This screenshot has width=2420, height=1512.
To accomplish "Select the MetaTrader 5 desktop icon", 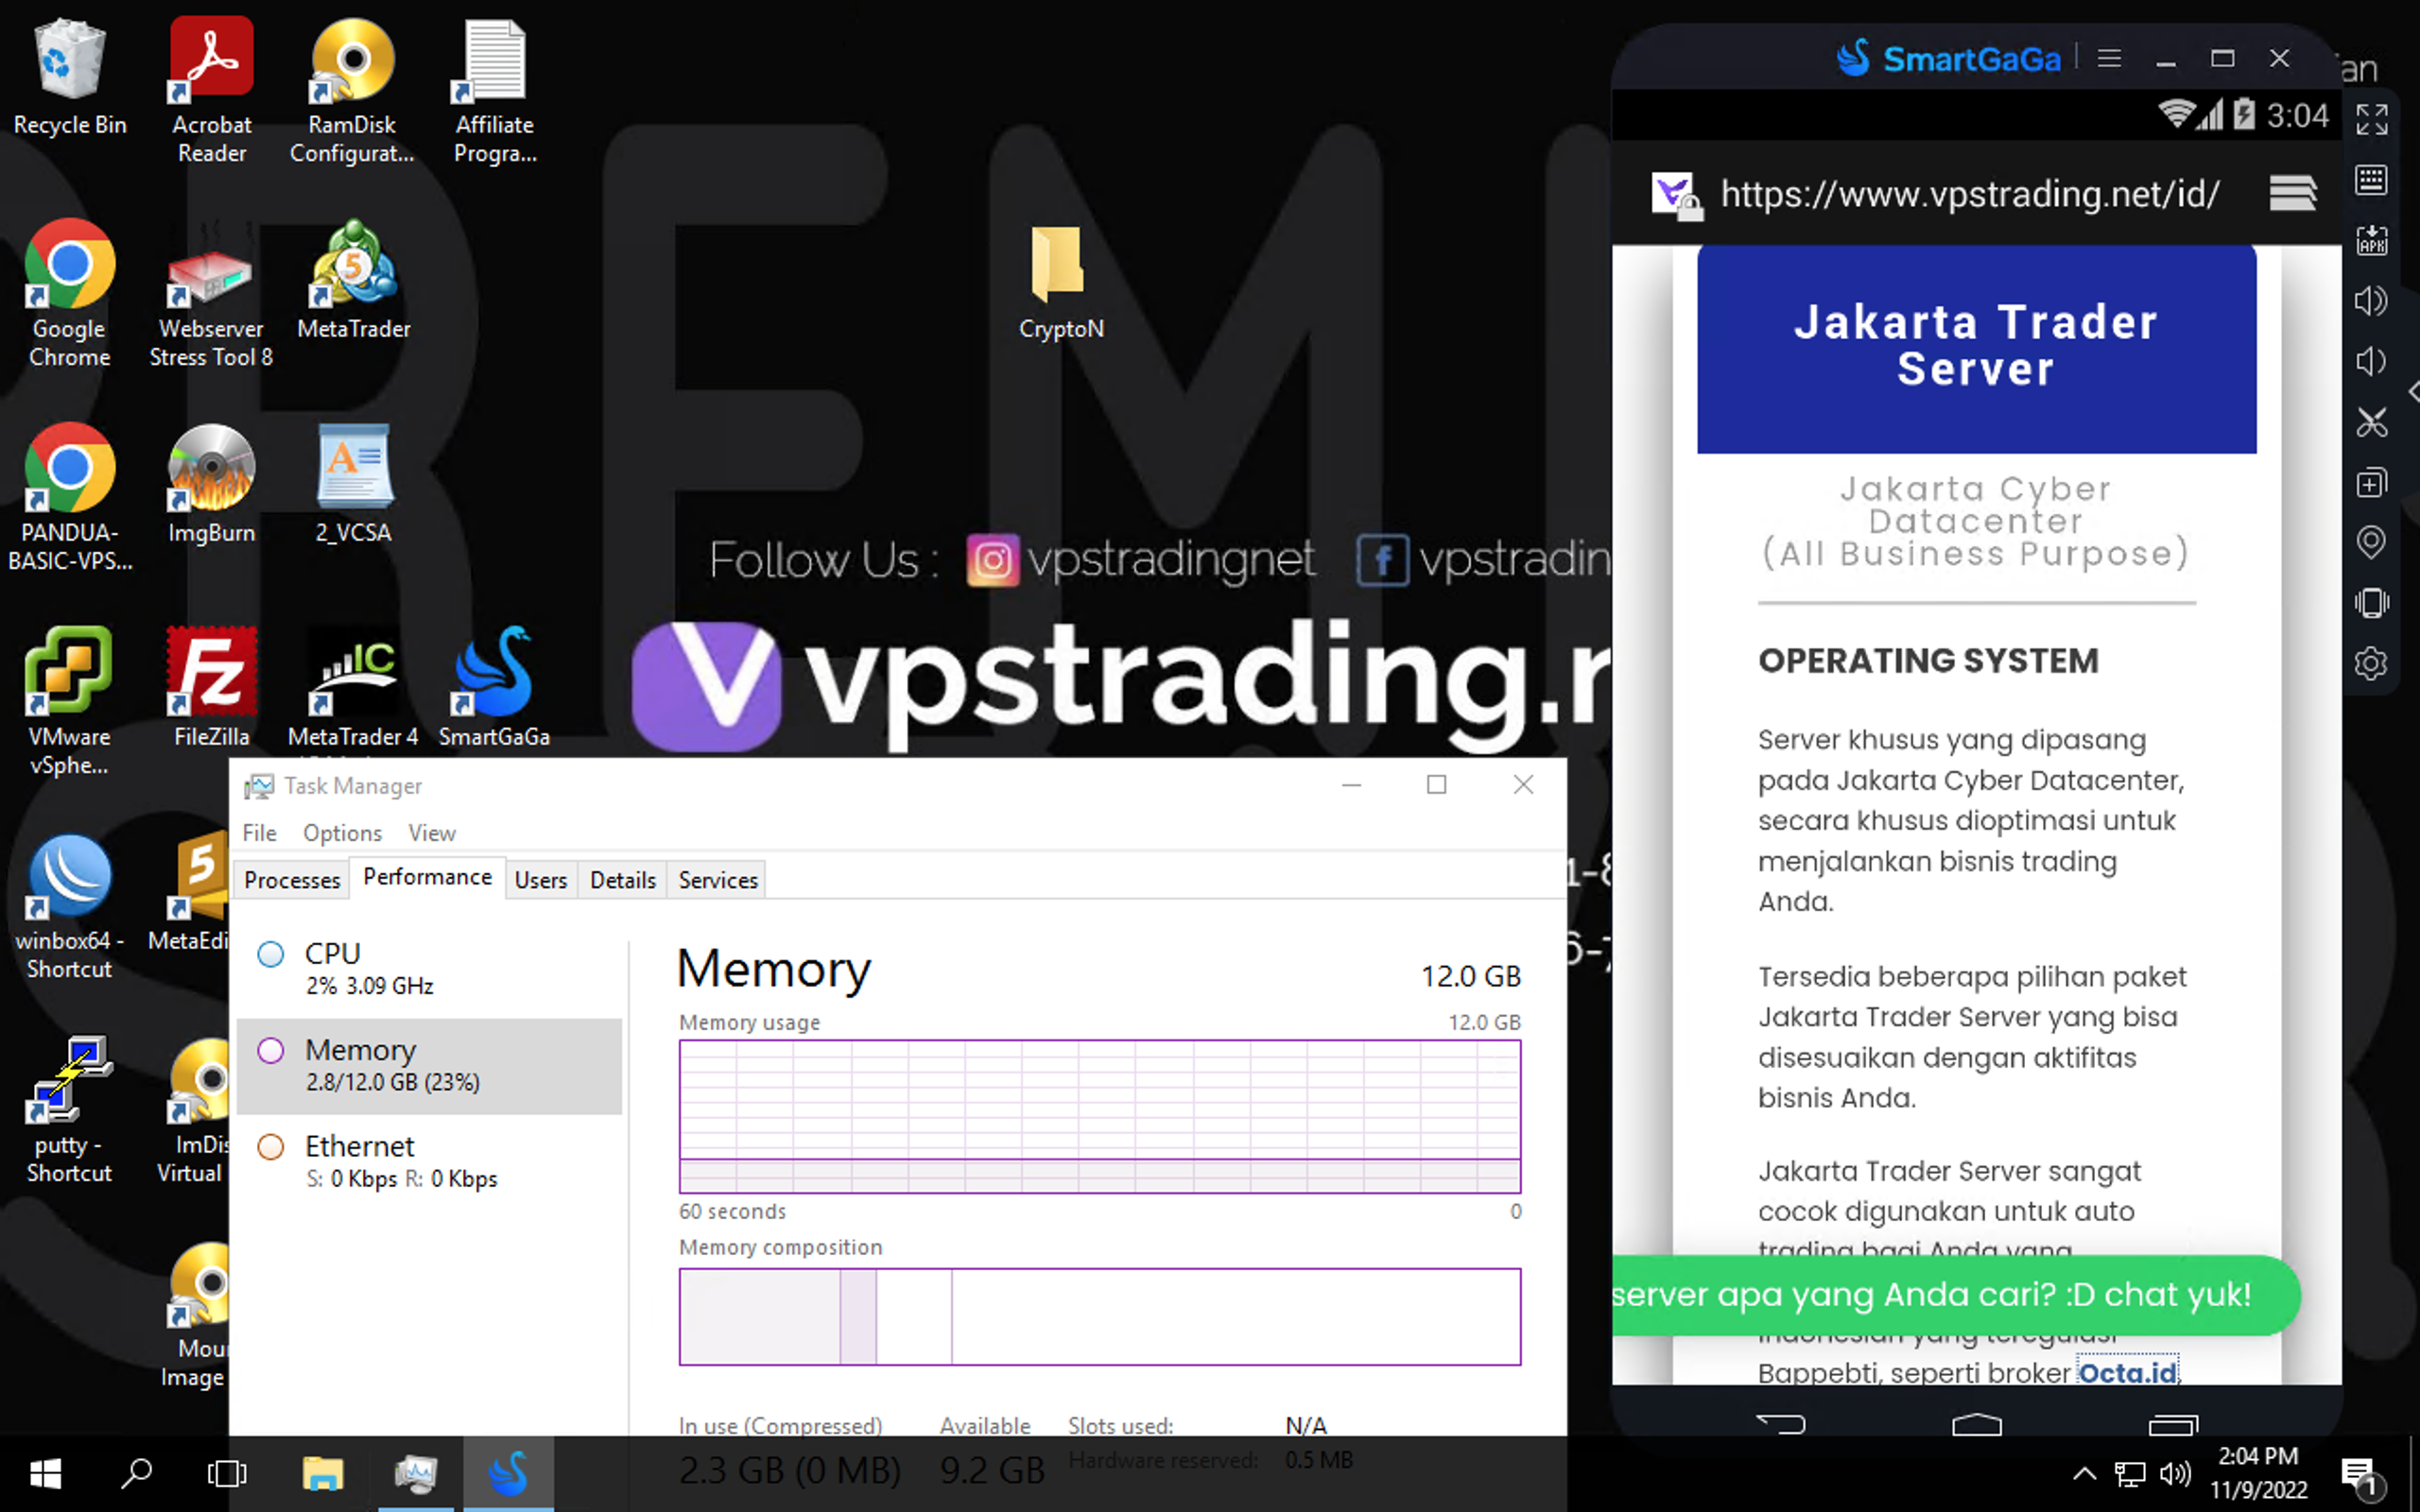I will (354, 280).
